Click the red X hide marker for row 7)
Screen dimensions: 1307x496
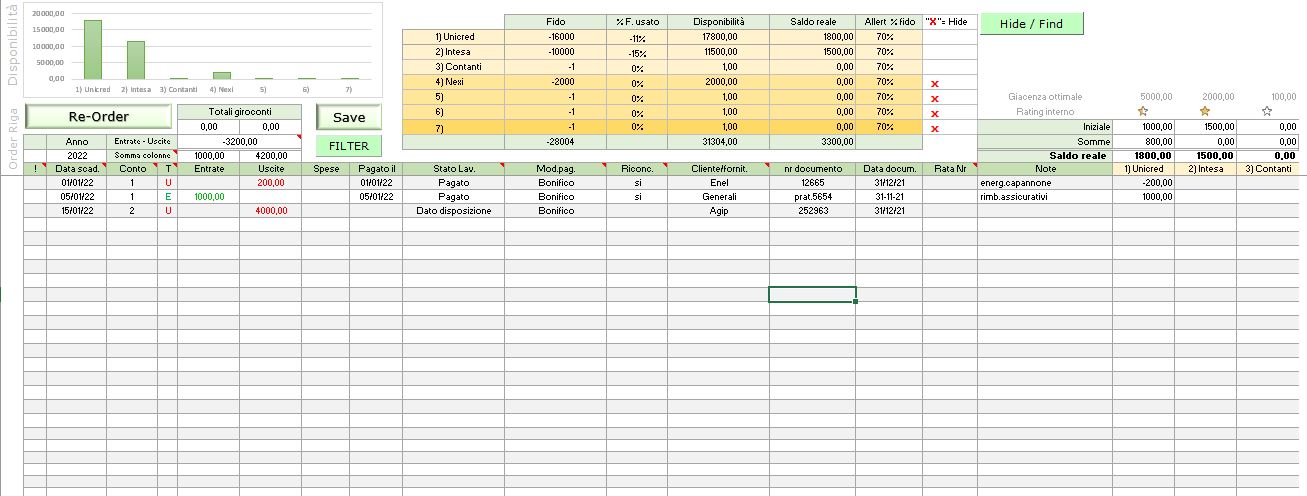[935, 129]
